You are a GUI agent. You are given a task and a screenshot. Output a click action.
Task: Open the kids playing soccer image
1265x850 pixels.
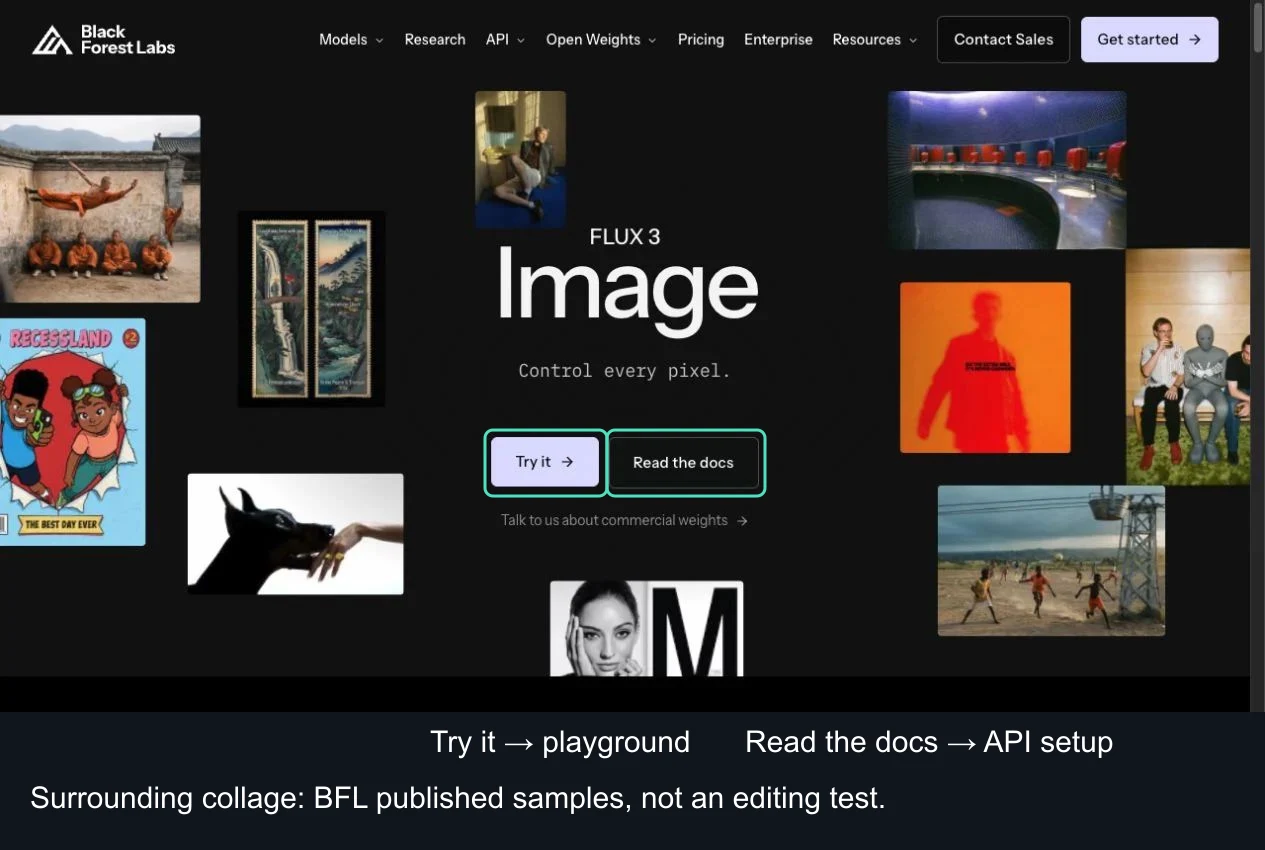click(1051, 560)
